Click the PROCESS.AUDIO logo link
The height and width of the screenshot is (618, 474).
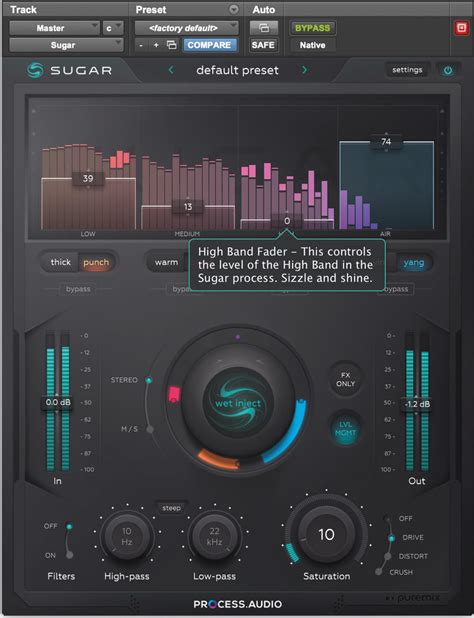click(238, 604)
